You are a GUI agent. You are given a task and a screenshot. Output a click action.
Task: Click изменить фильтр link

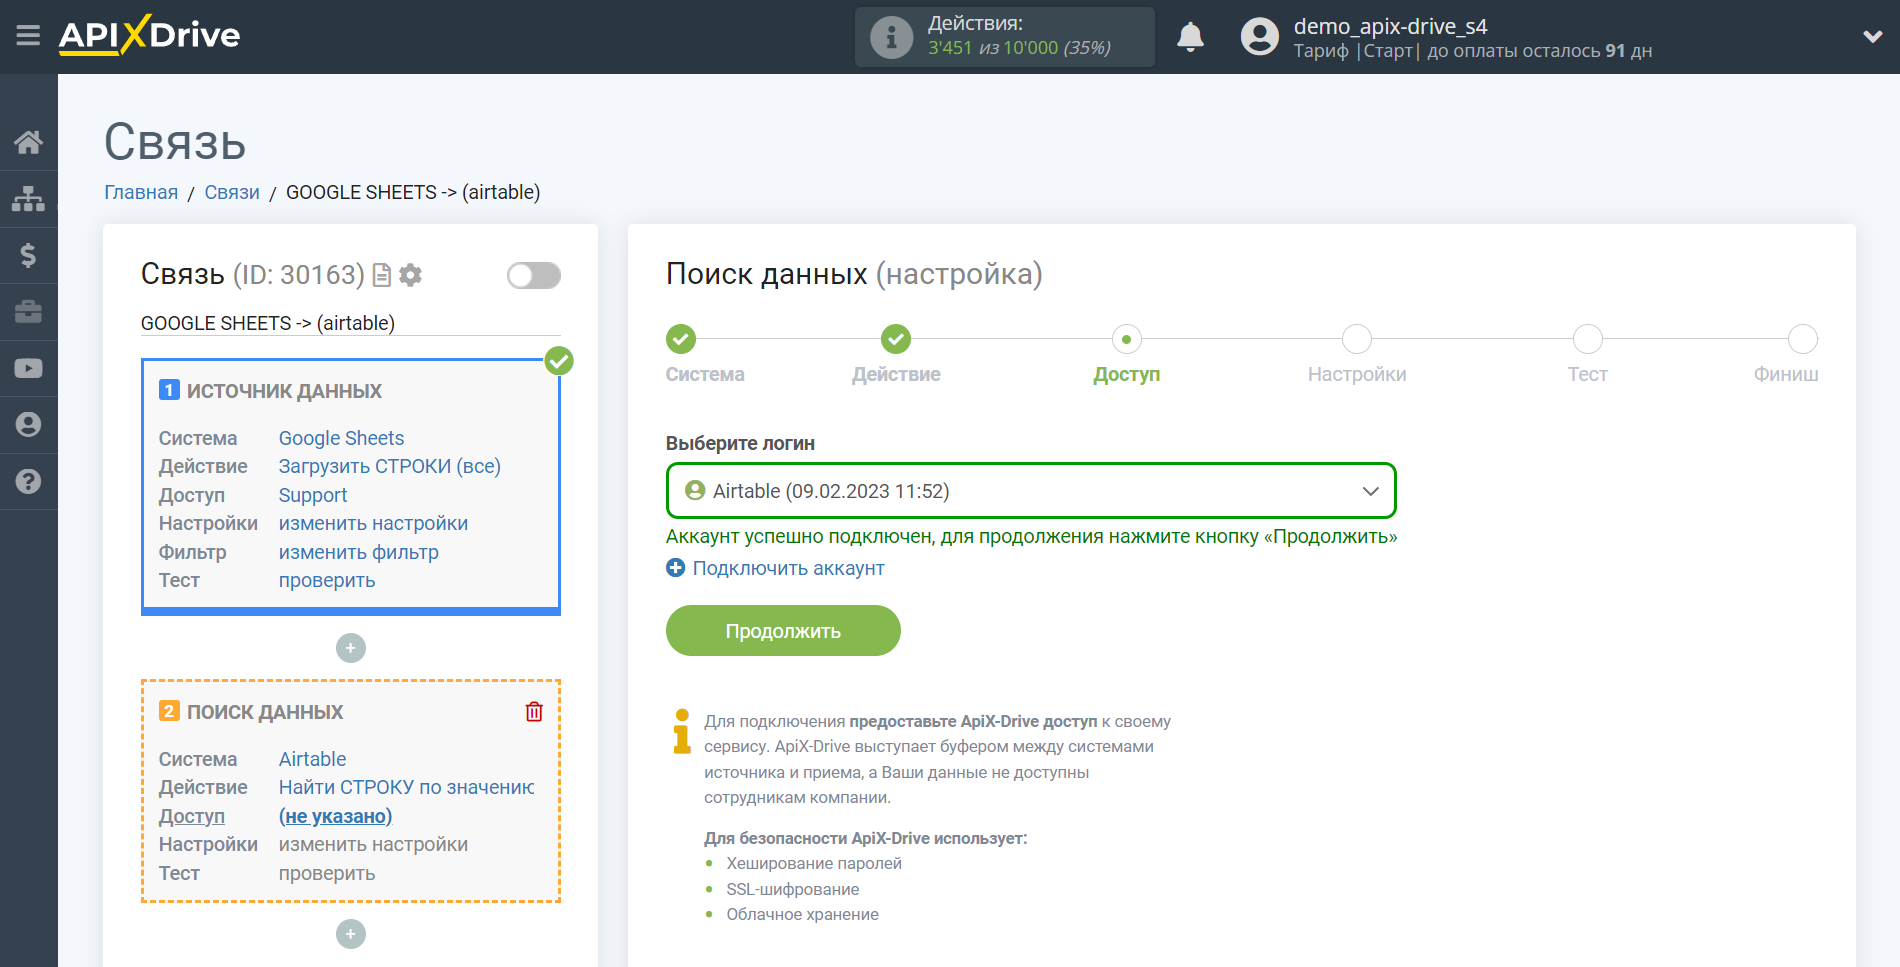(x=358, y=552)
